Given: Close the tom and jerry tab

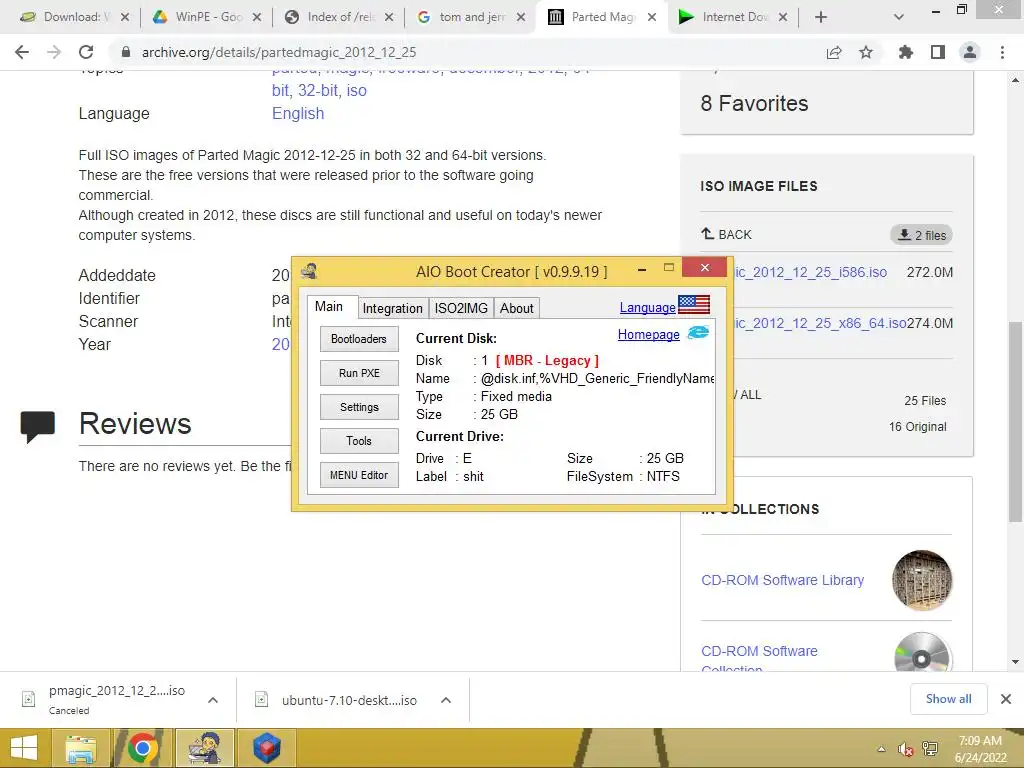Looking at the screenshot, I should click(520, 17).
